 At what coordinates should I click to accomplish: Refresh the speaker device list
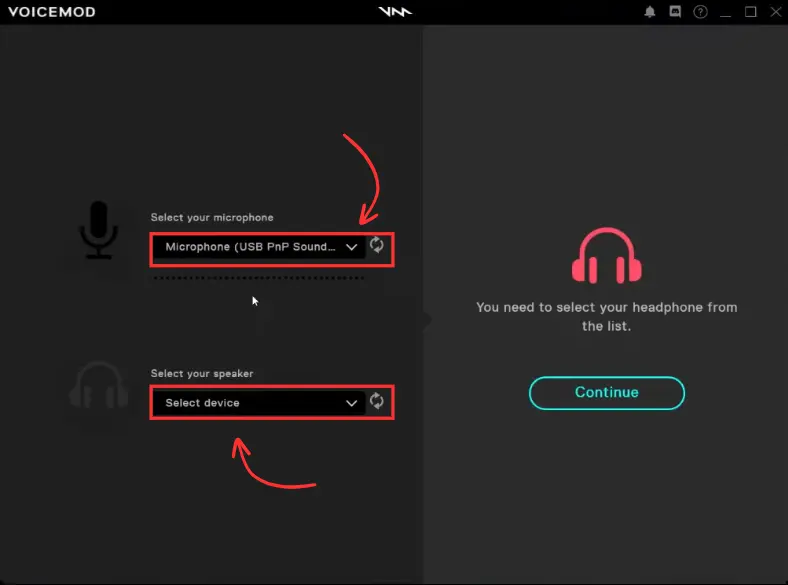point(376,401)
